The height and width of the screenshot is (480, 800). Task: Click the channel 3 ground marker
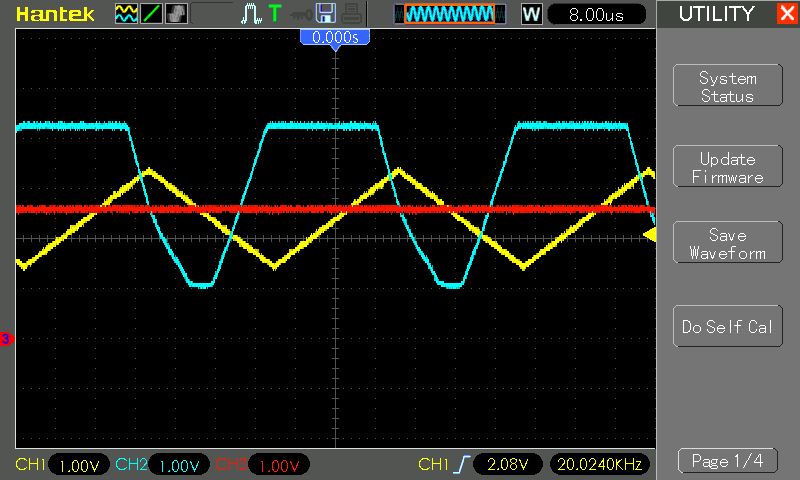coord(6,339)
